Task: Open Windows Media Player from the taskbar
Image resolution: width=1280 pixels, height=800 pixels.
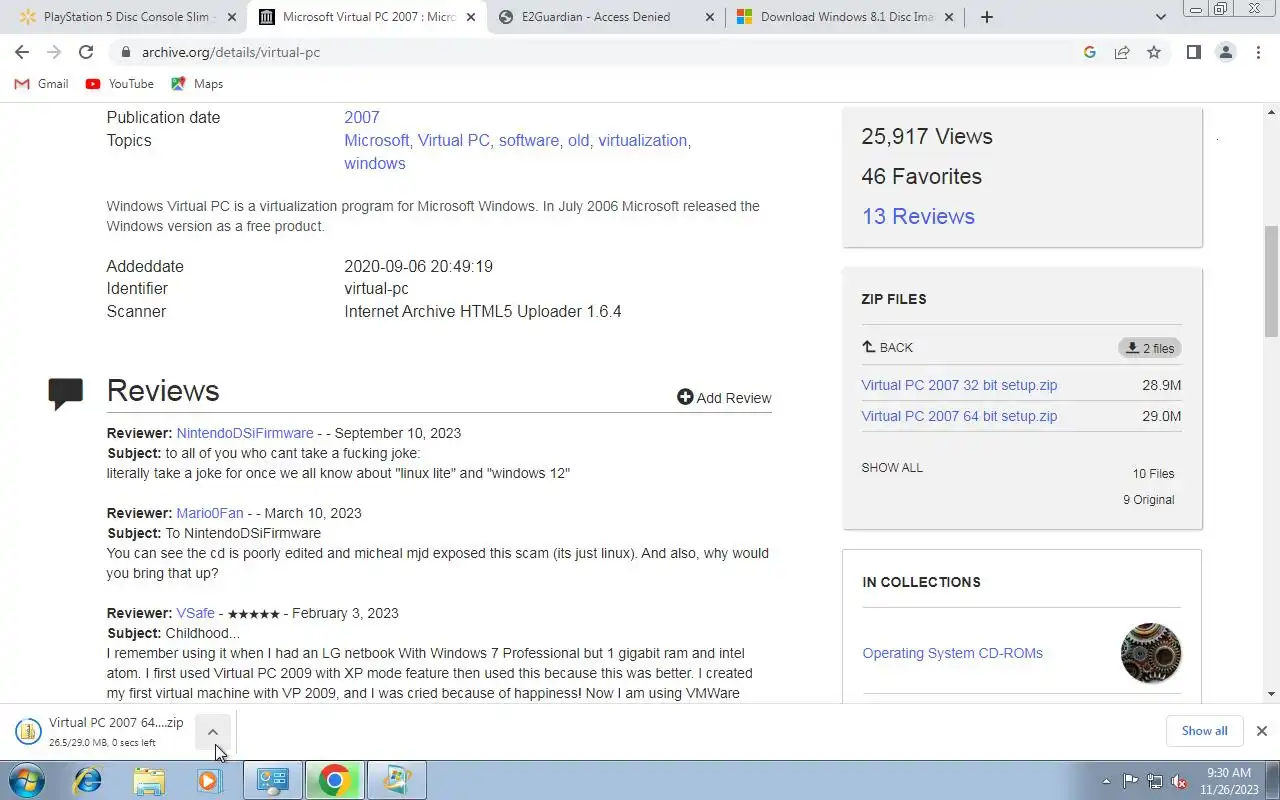Action: (x=209, y=780)
